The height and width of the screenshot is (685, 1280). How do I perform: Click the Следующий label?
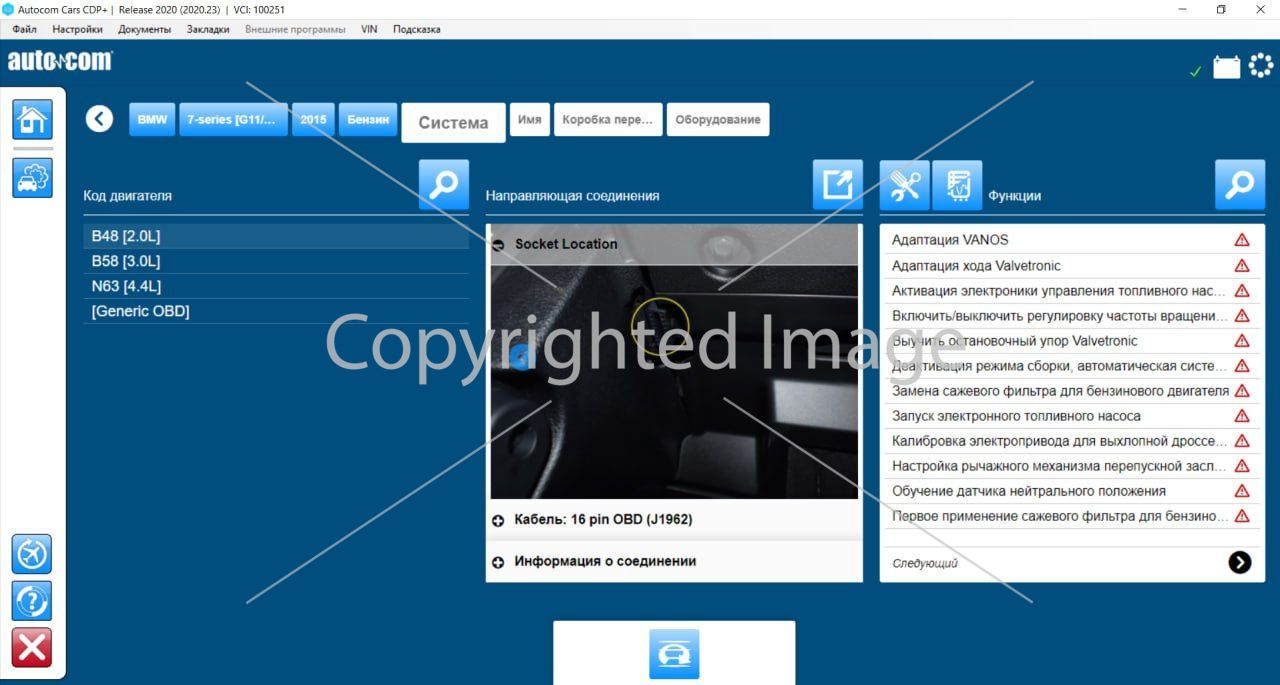(x=925, y=563)
